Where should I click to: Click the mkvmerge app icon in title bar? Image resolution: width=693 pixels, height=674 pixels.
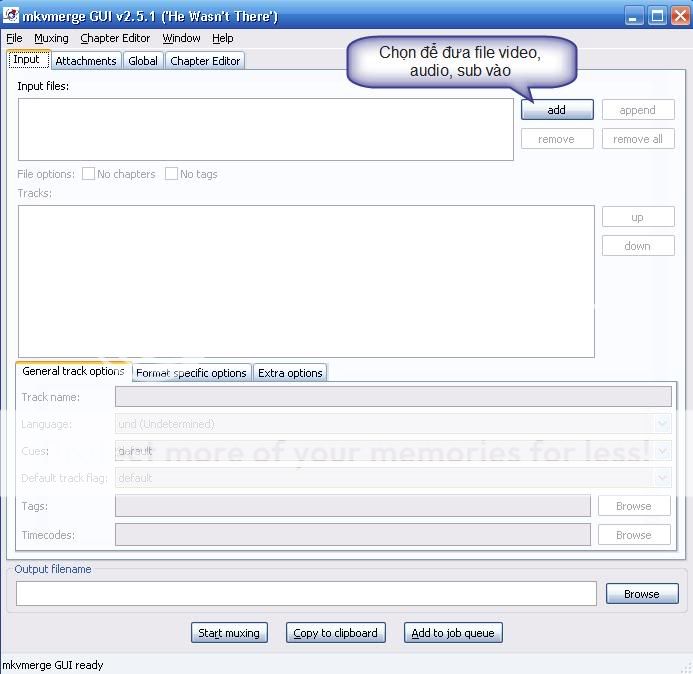pyautogui.click(x=11, y=15)
